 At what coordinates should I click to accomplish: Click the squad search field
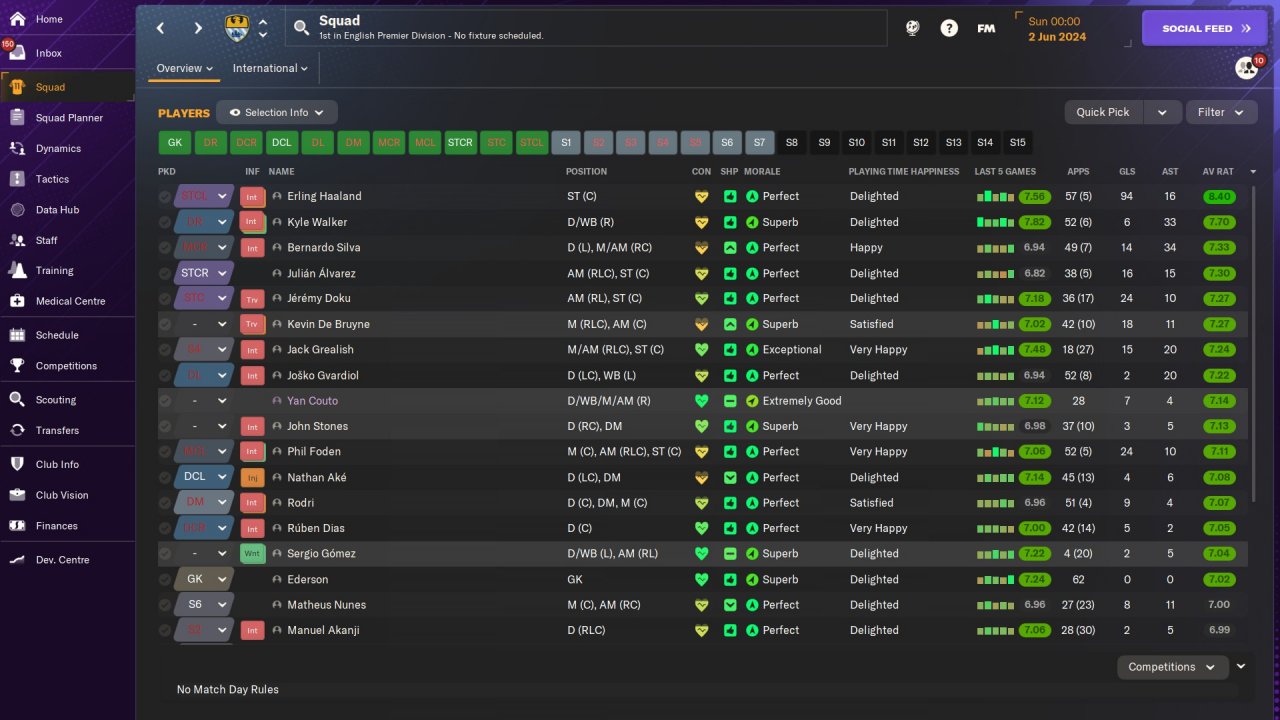pos(586,28)
